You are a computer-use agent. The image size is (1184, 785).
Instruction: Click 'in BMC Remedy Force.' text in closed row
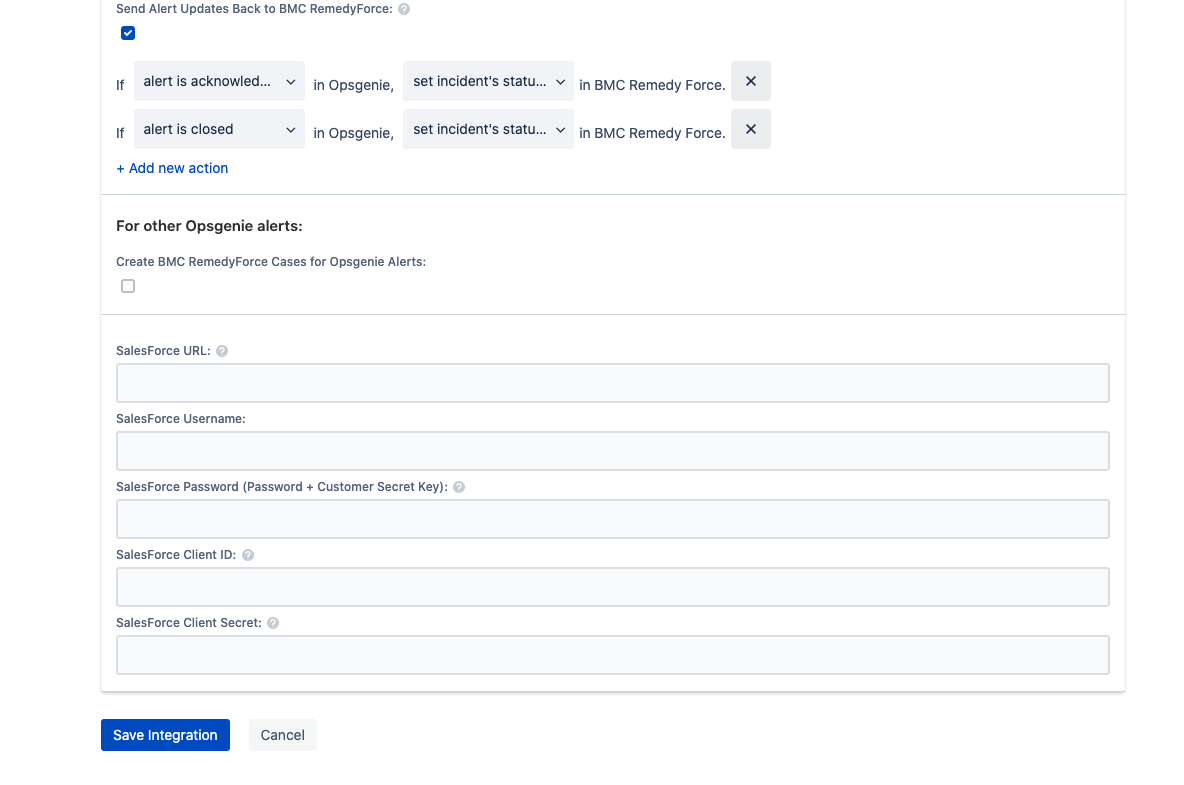pyautogui.click(x=652, y=133)
